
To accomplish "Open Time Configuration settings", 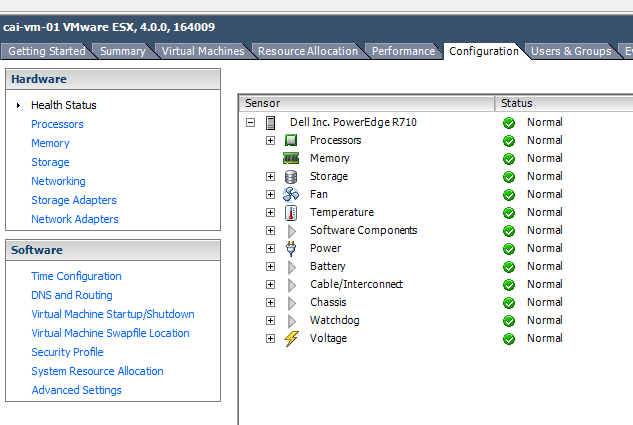I will click(x=76, y=276).
